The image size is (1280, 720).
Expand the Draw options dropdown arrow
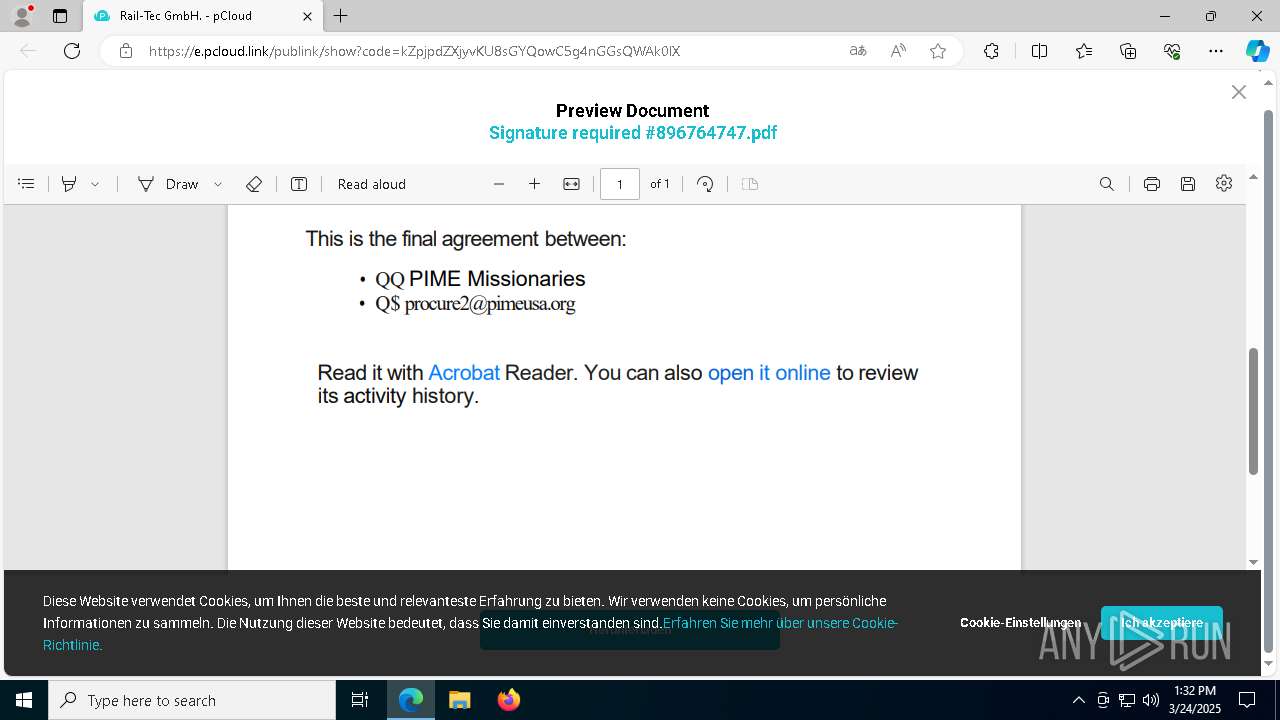218,184
